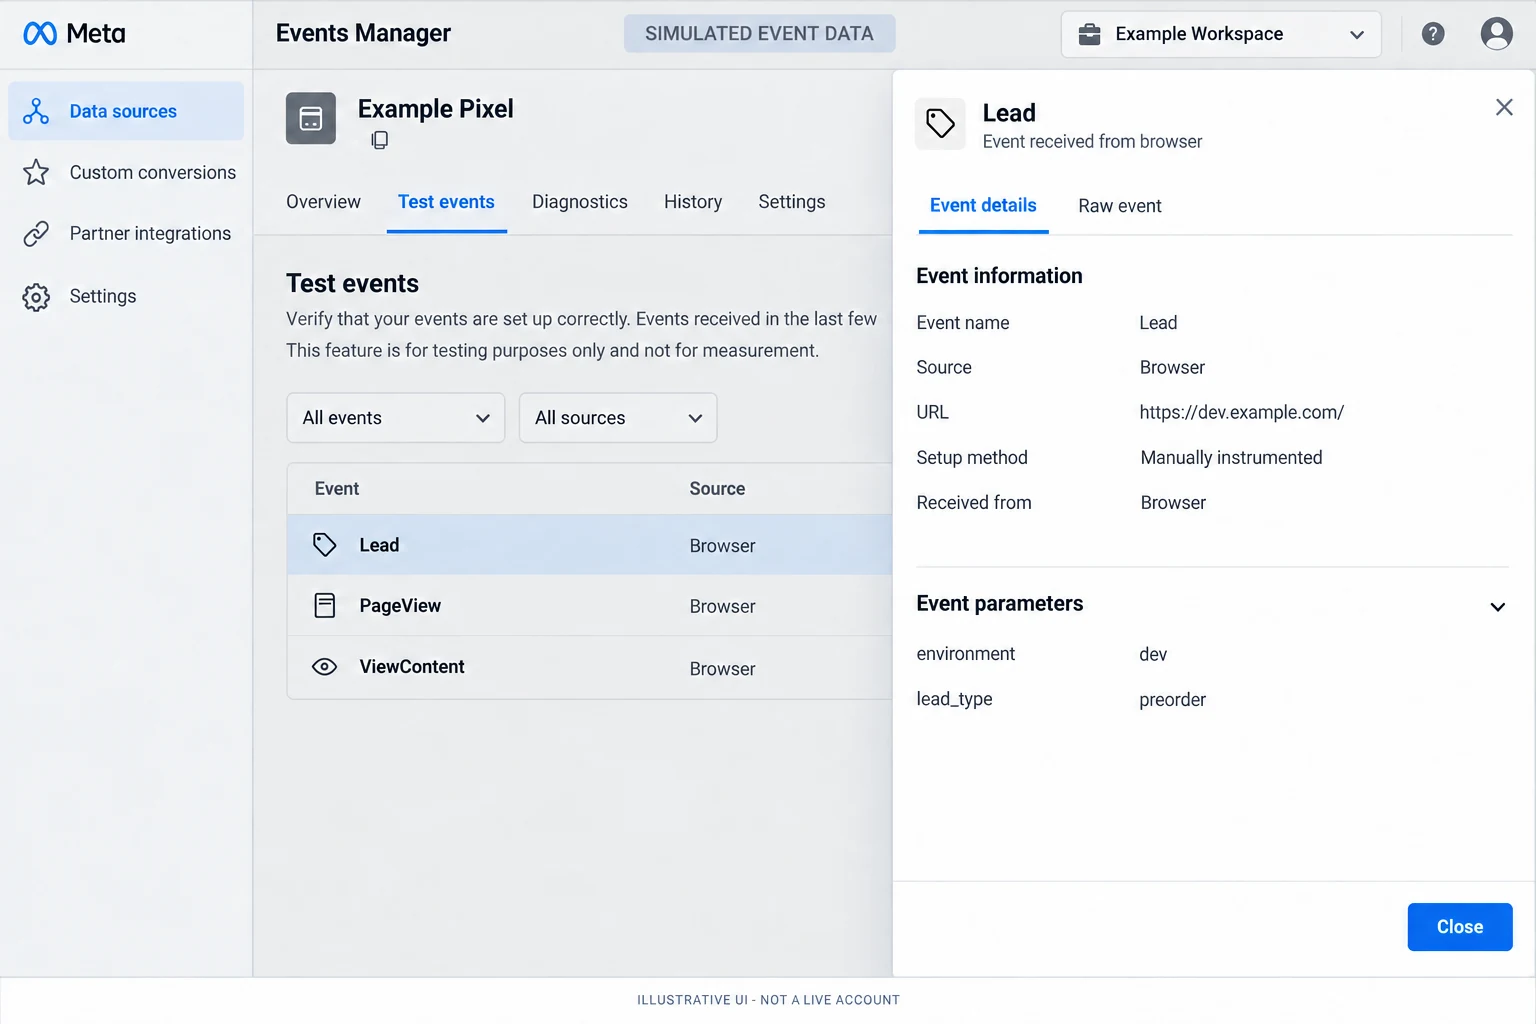Click the PageView row page icon
This screenshot has width=1536, height=1024.
pos(325,606)
